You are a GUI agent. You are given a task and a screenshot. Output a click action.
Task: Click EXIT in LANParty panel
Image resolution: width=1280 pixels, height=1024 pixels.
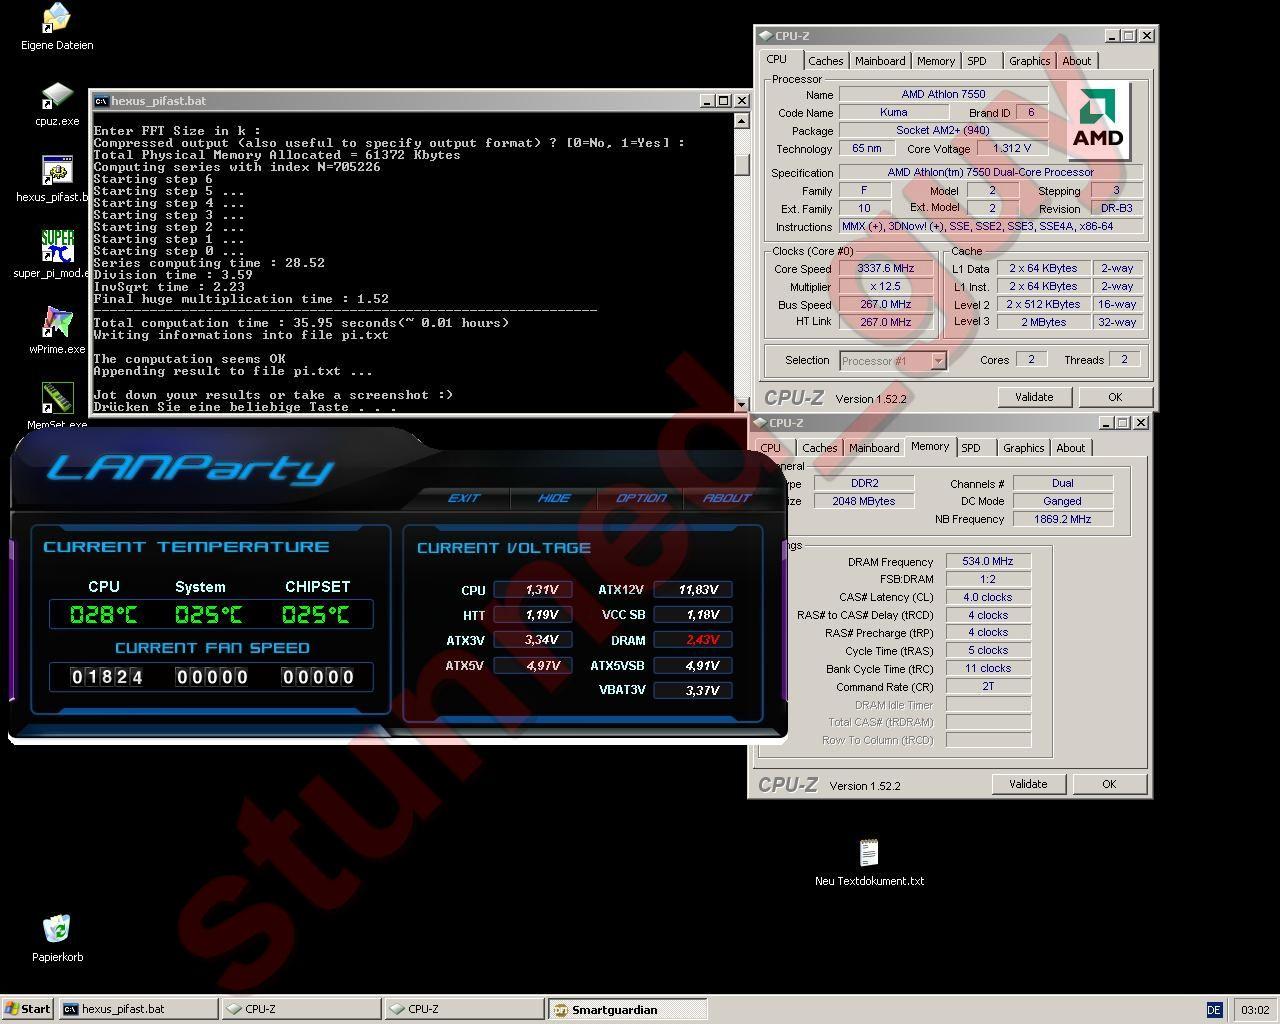464,498
